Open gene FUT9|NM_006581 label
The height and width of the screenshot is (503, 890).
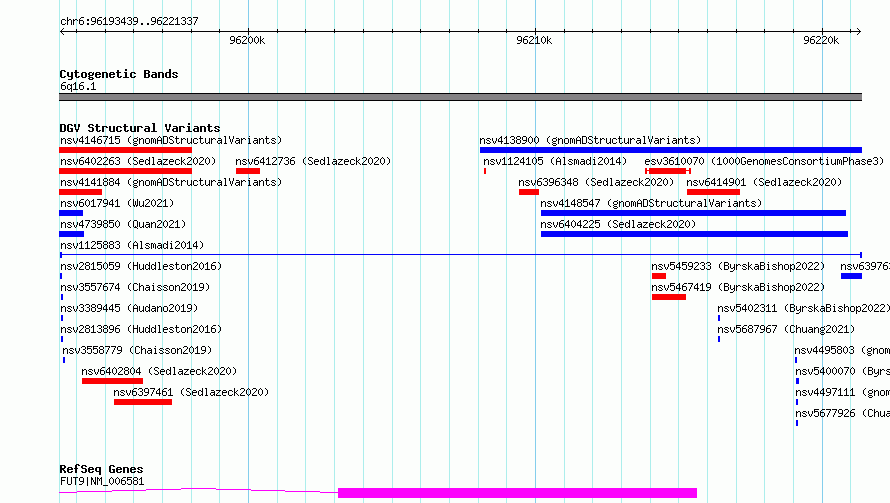[102, 481]
